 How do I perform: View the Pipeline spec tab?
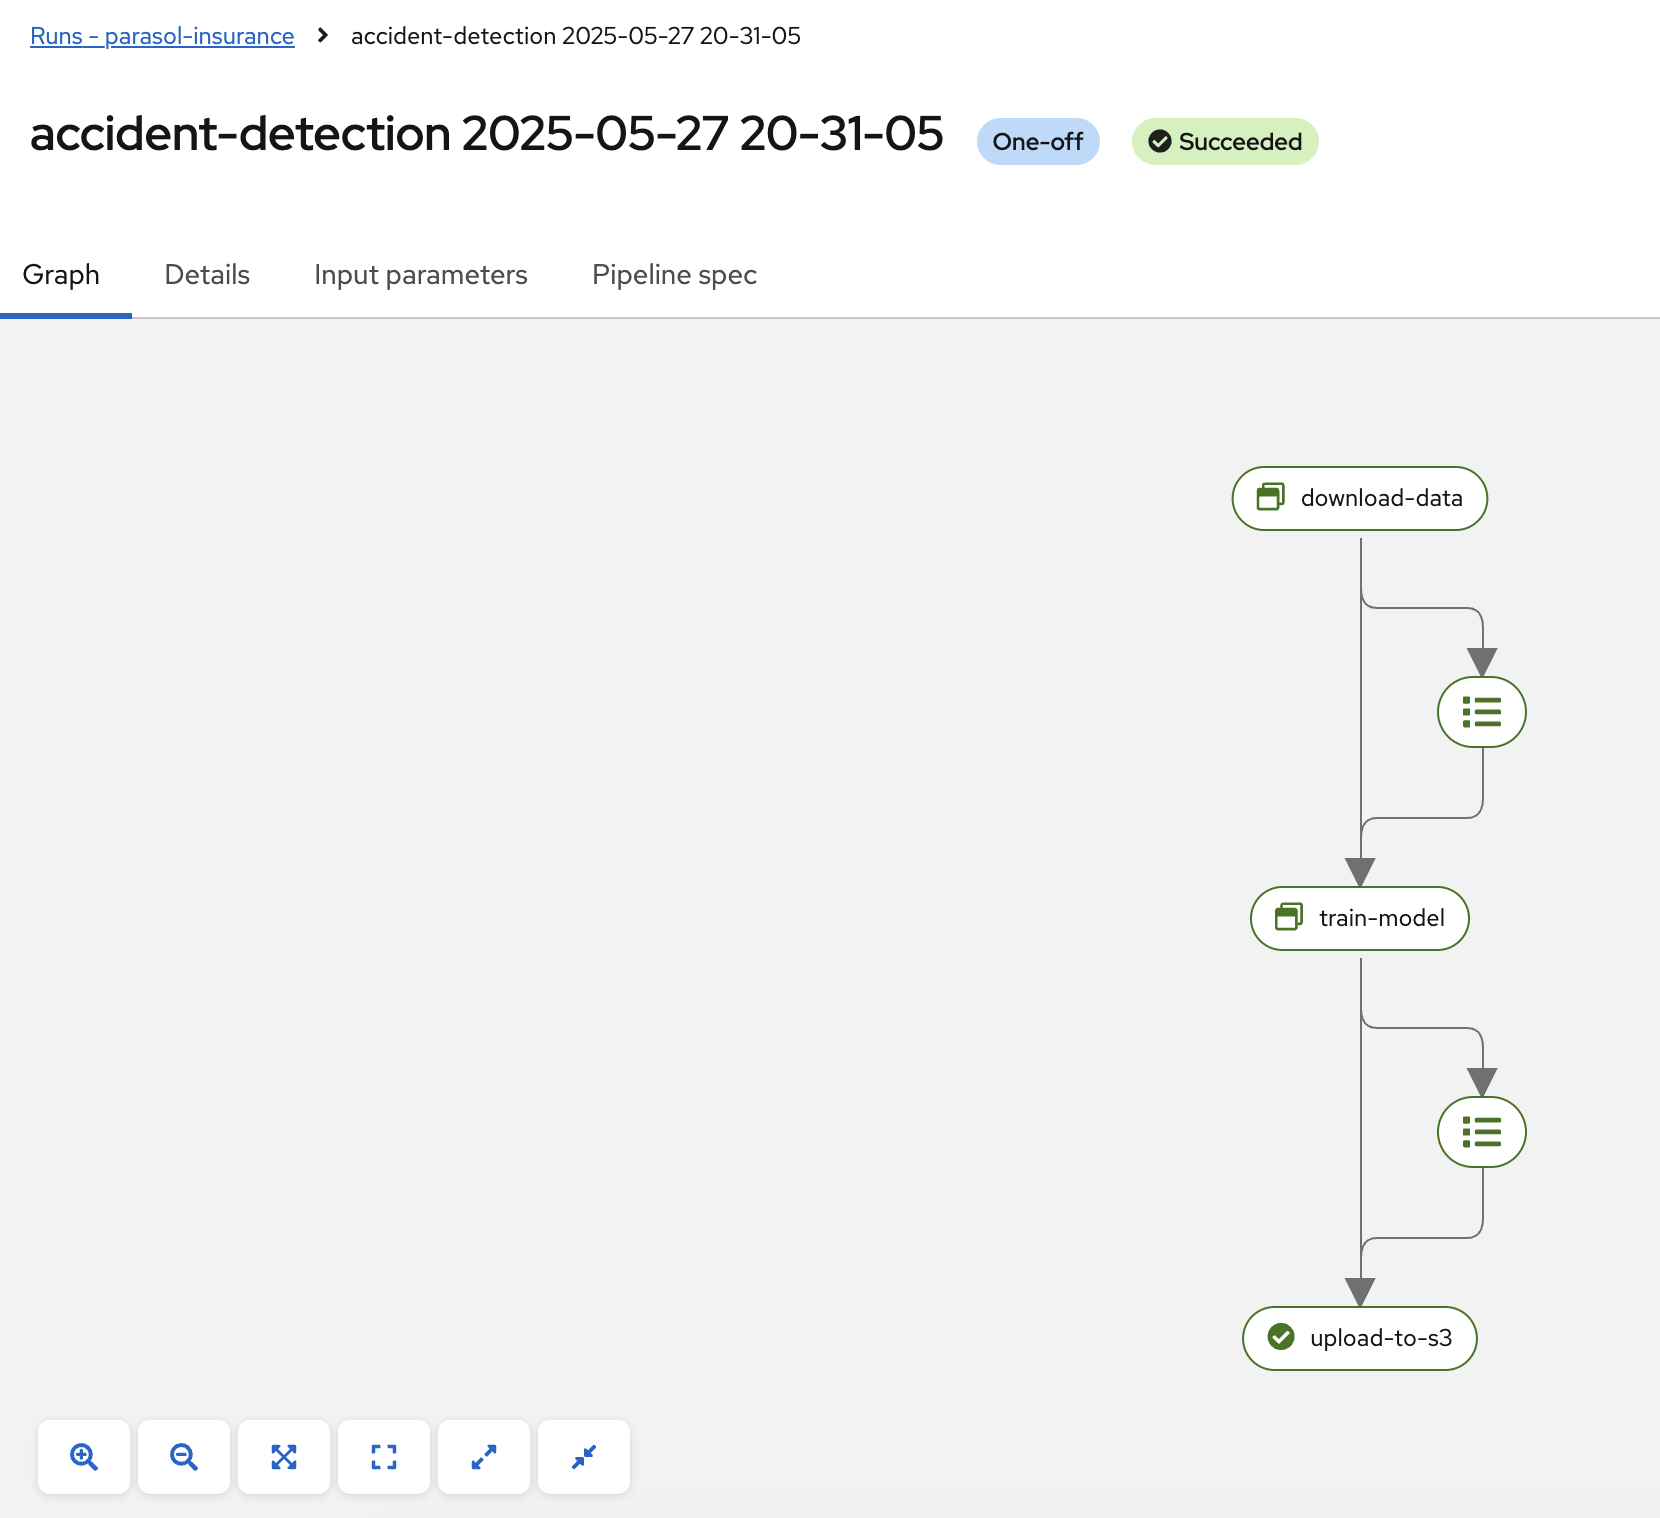tap(674, 275)
